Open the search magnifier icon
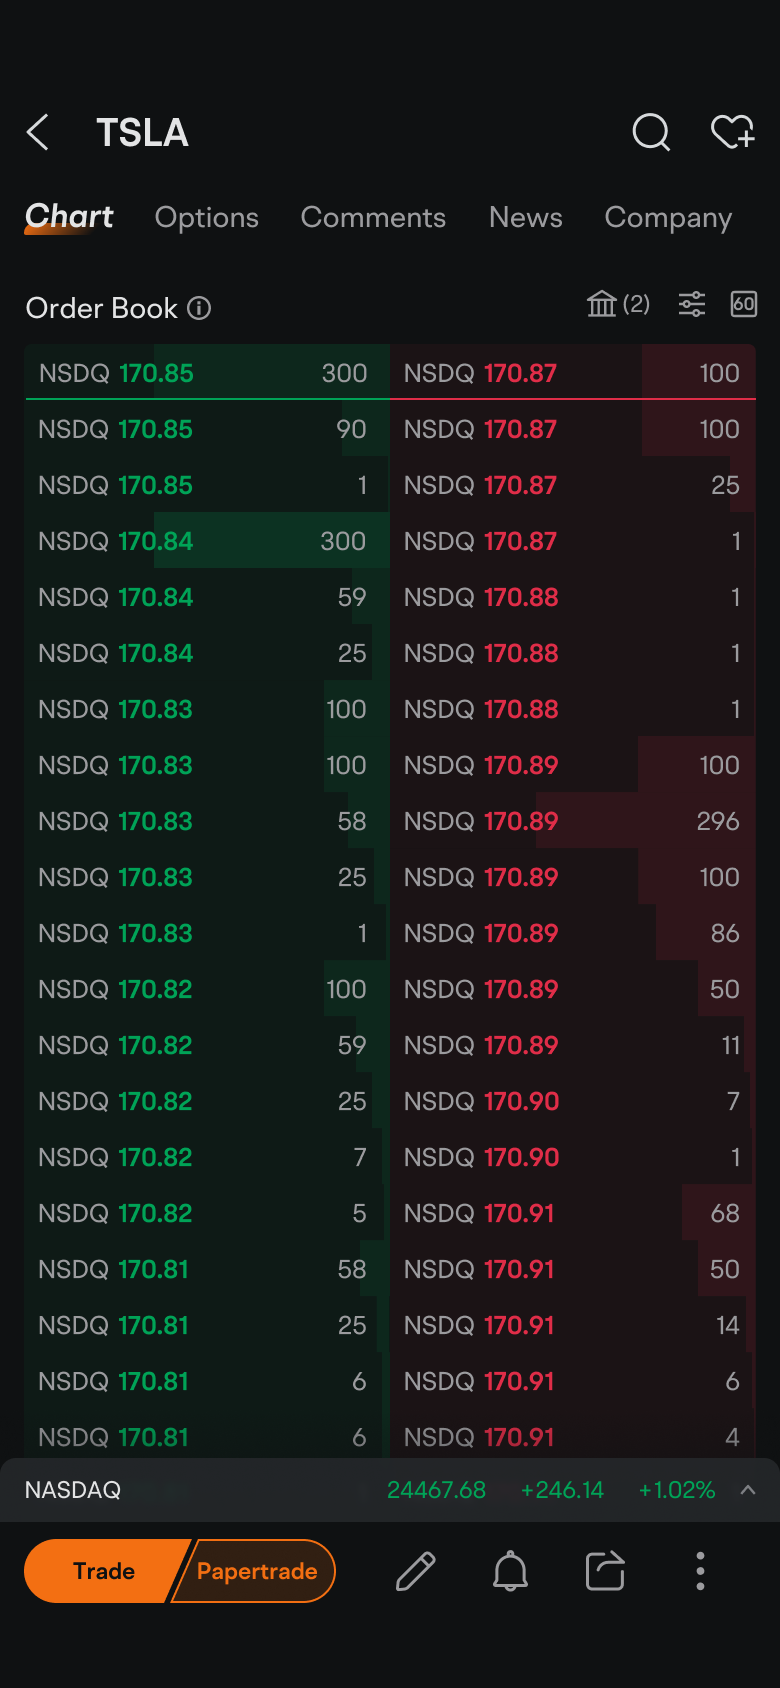Viewport: 780px width, 1688px height. tap(651, 132)
